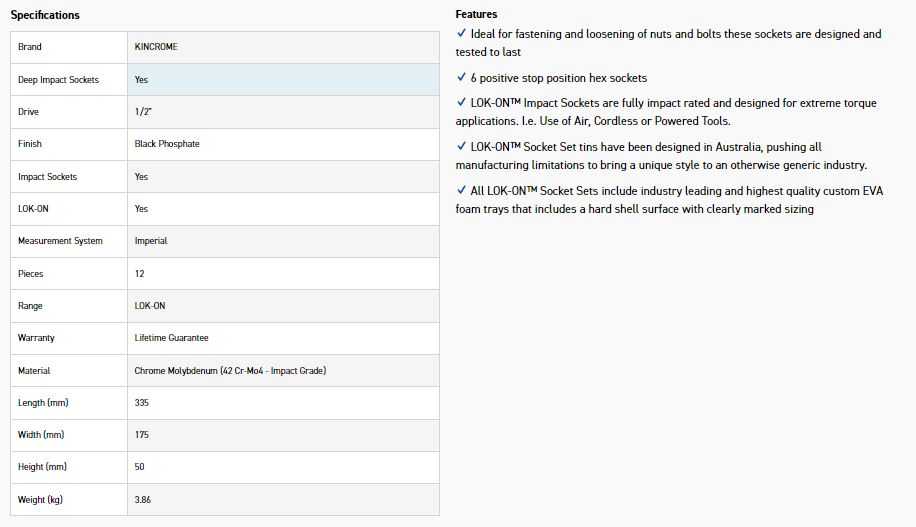Click the checkmark beside "Ideal for fastening" feature
The height and width of the screenshot is (527, 916).
(461, 34)
